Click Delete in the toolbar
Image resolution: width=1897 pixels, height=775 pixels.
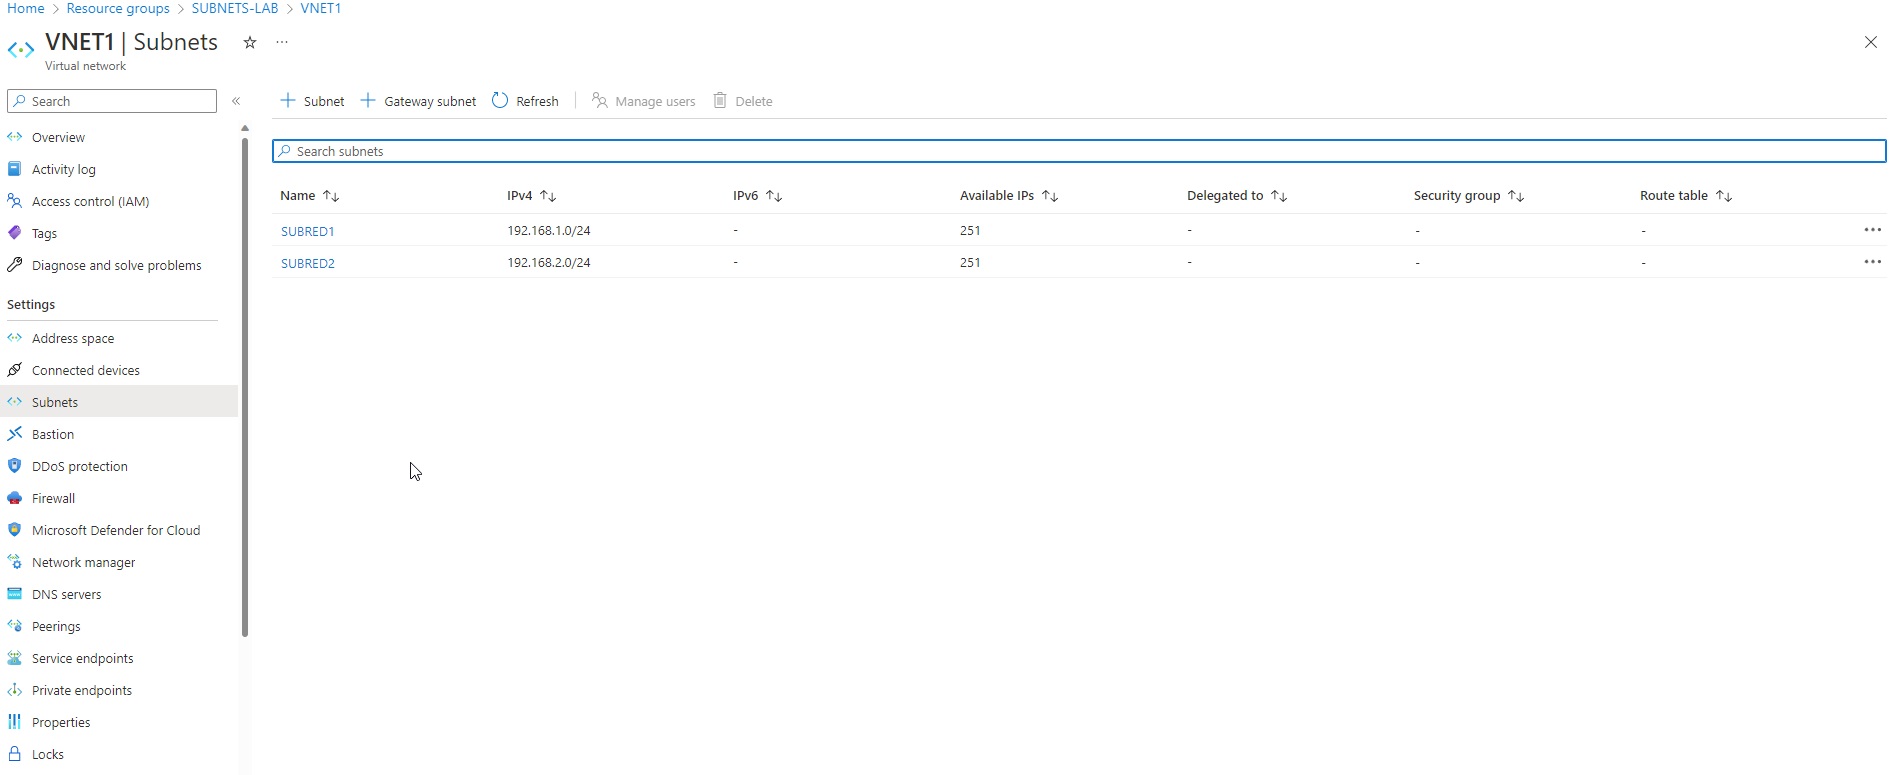pyautogui.click(x=743, y=101)
